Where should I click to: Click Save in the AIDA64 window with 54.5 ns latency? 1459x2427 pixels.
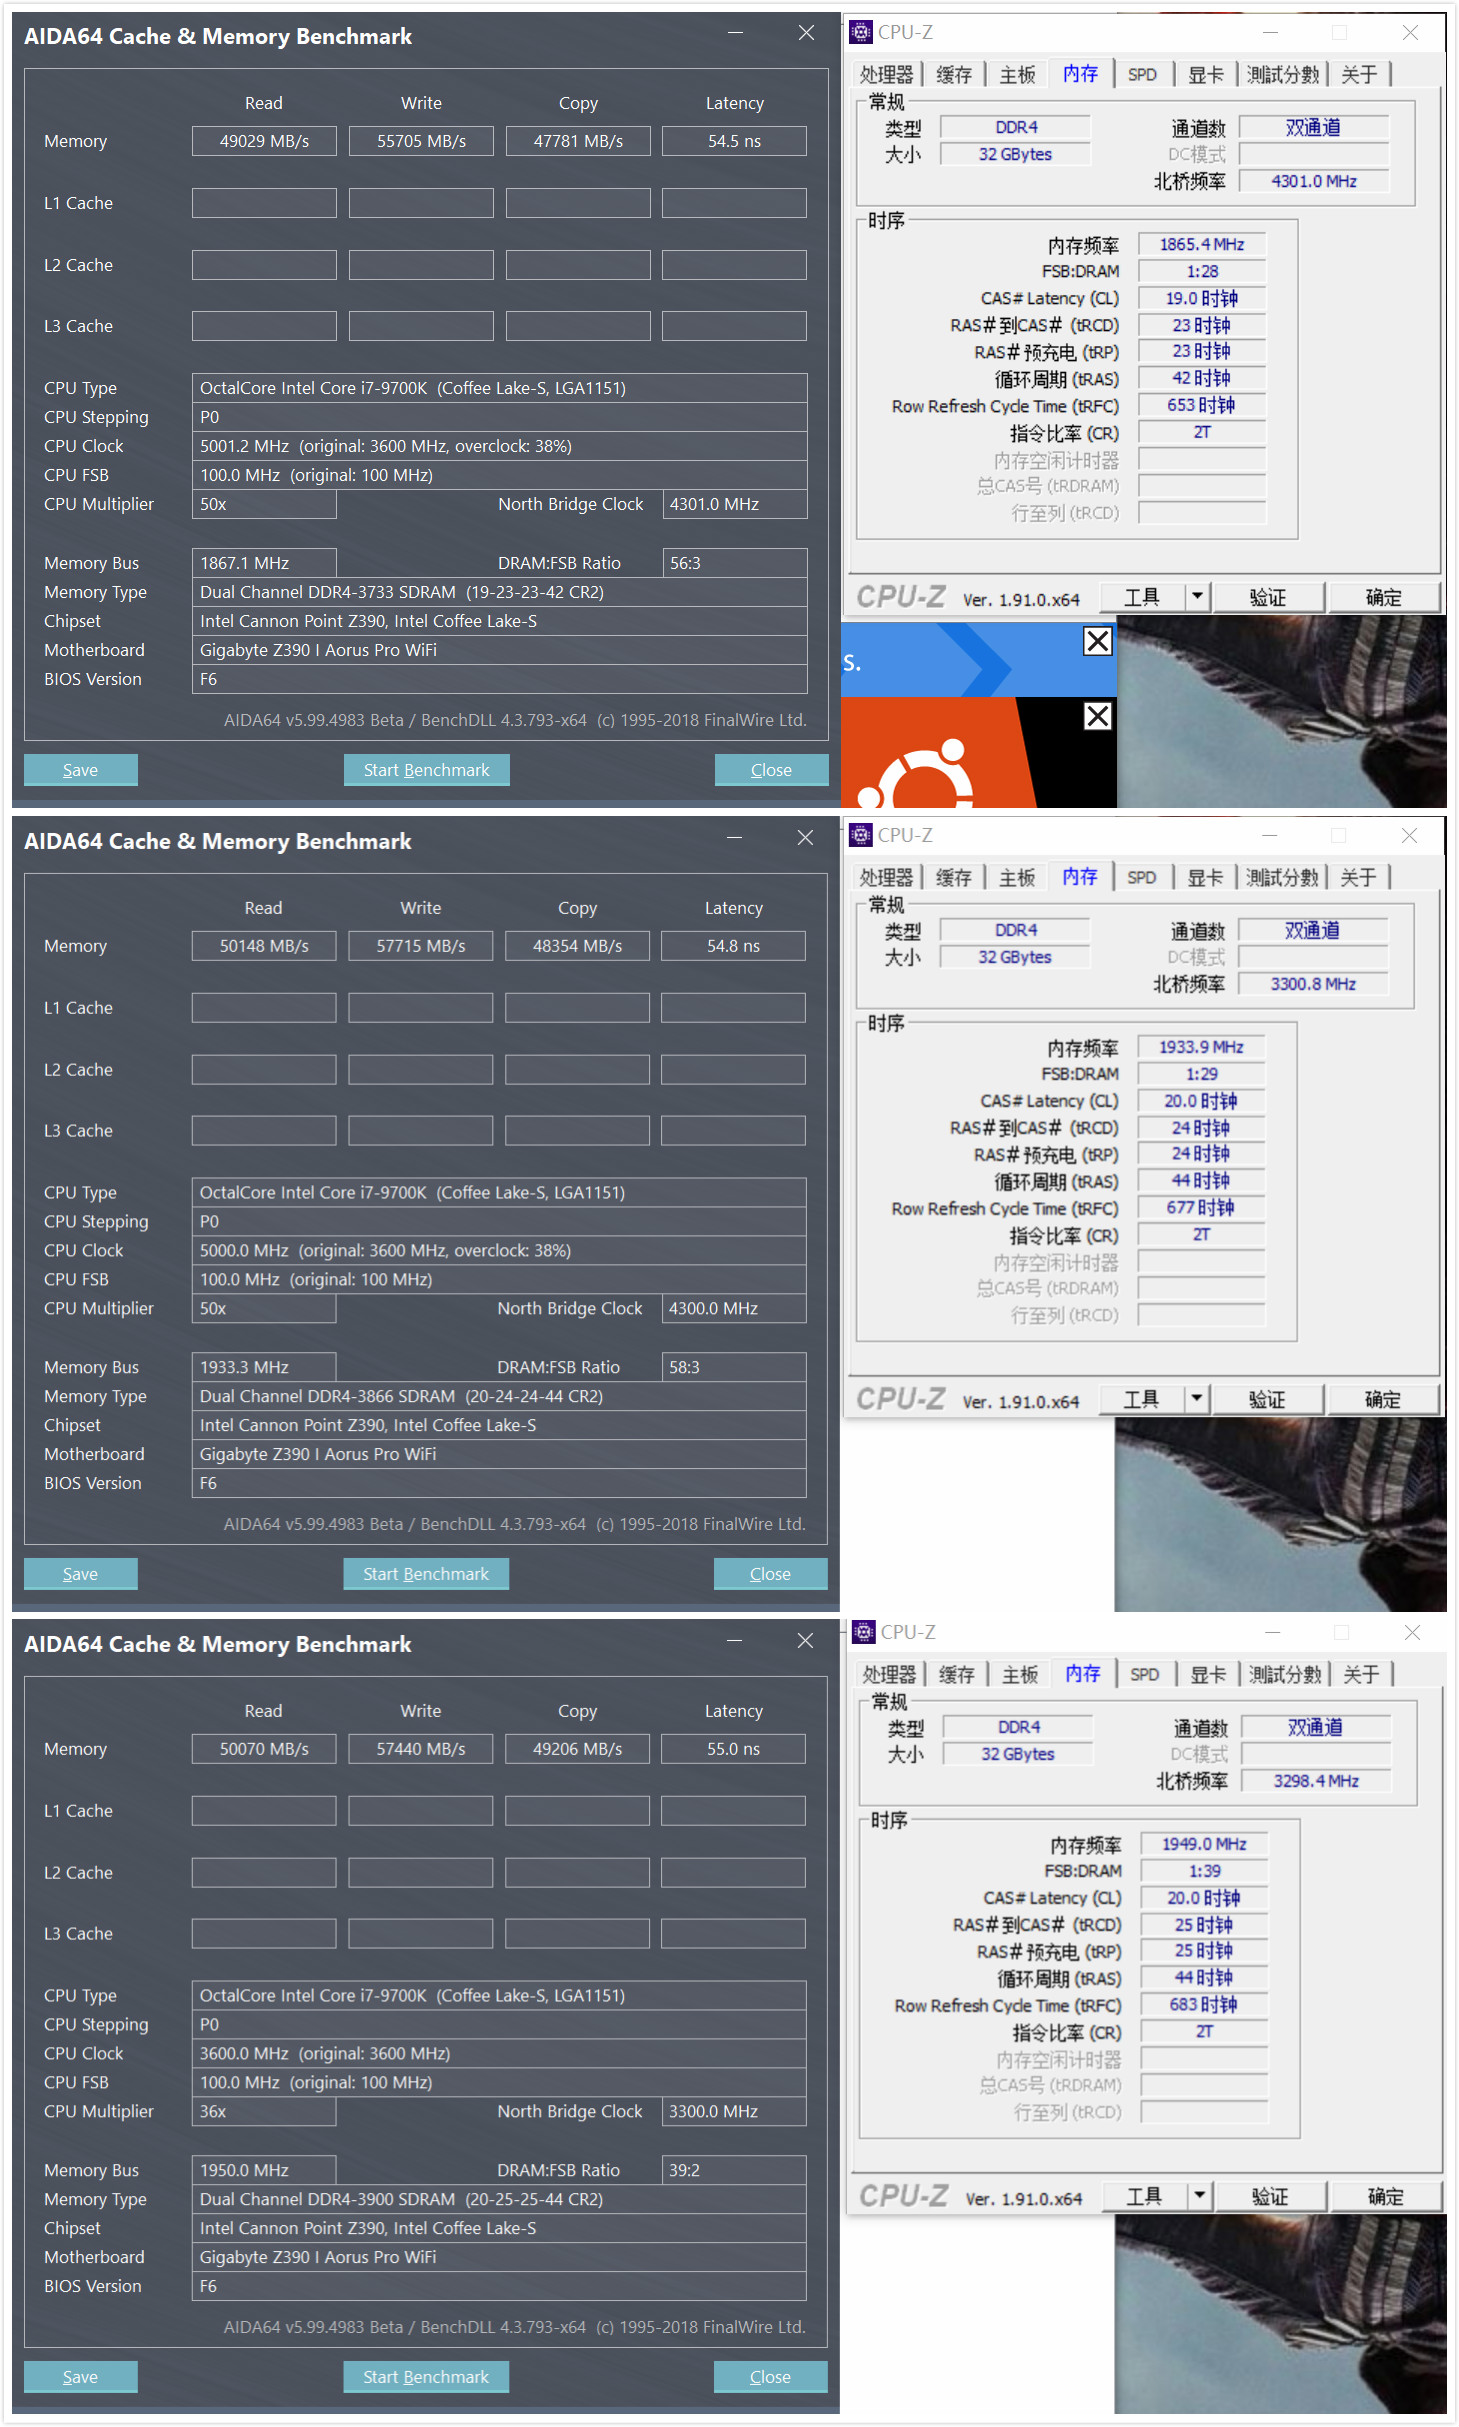coord(80,770)
